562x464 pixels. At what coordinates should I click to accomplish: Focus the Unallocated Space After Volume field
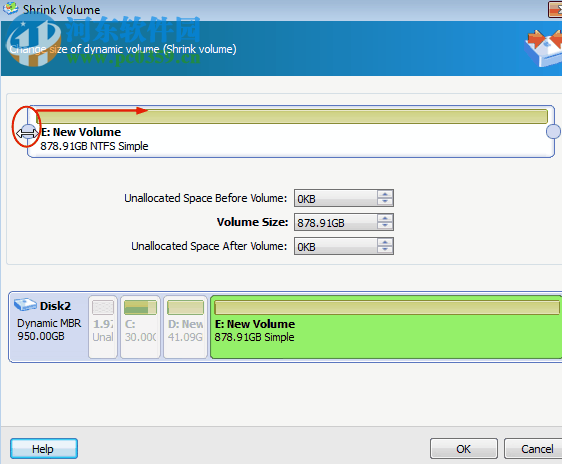(336, 246)
